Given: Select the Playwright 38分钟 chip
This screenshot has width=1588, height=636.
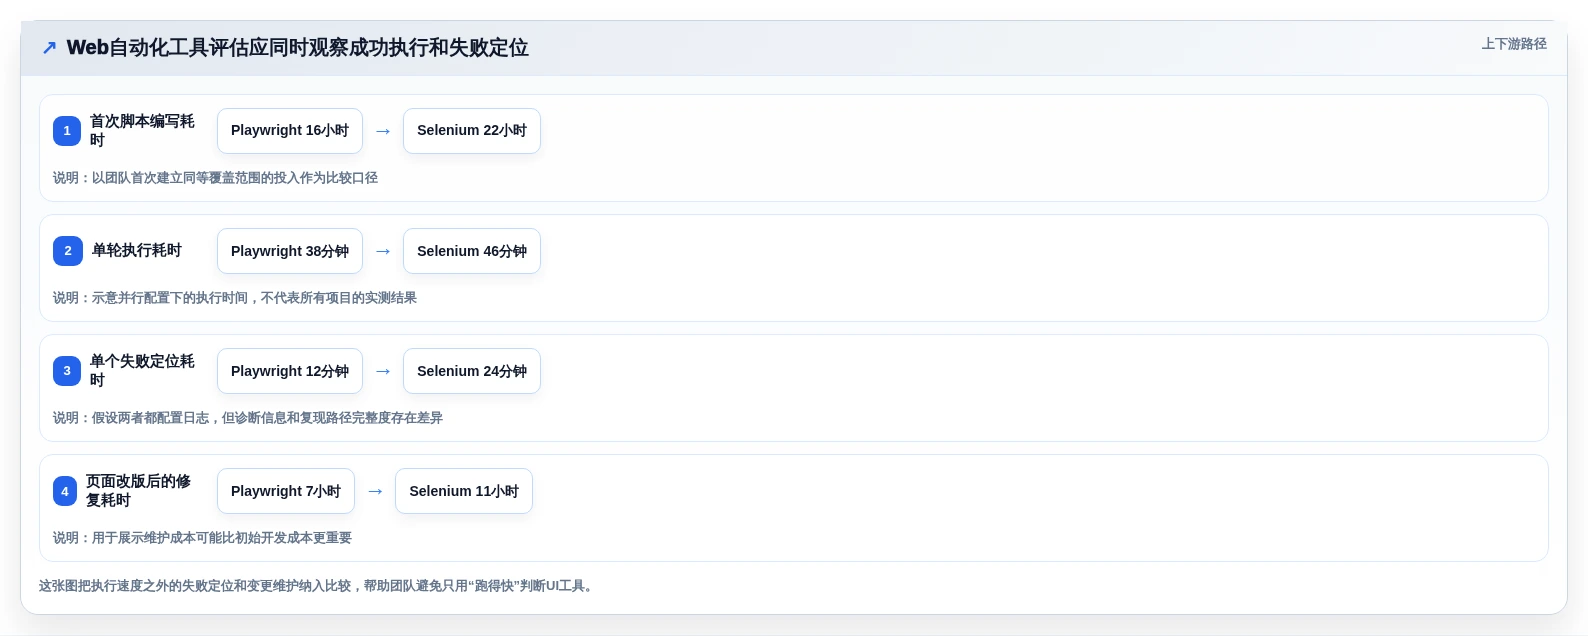Looking at the screenshot, I should (290, 251).
